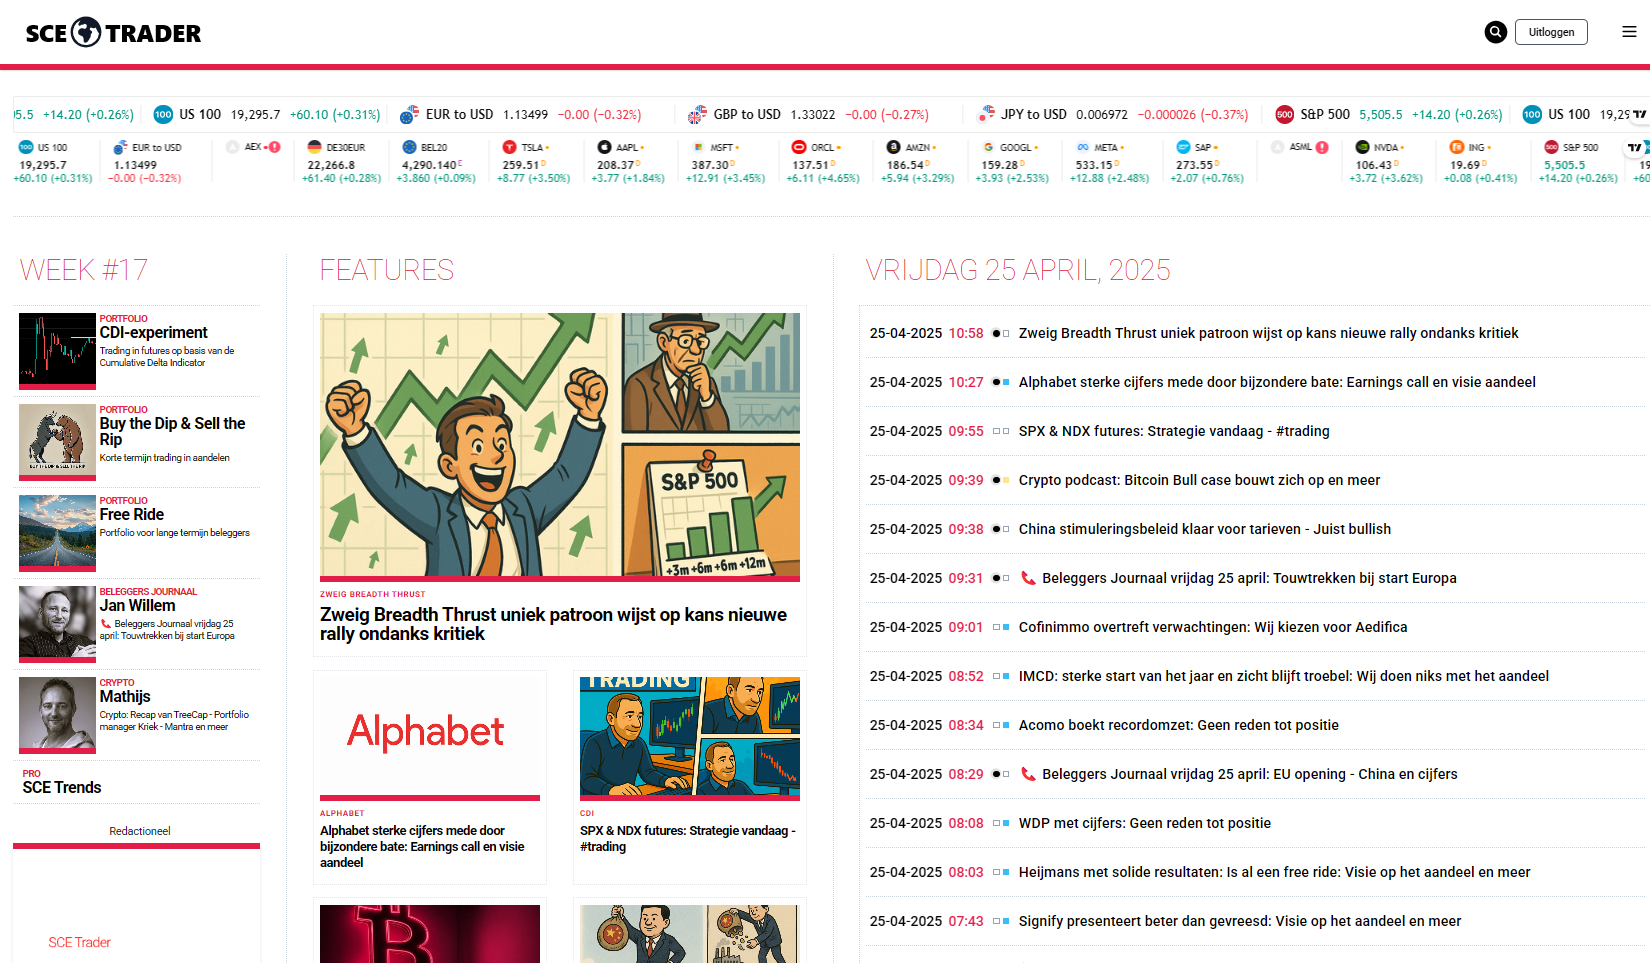
Task: Click the AAPL Apple logo icon
Action: [604, 147]
